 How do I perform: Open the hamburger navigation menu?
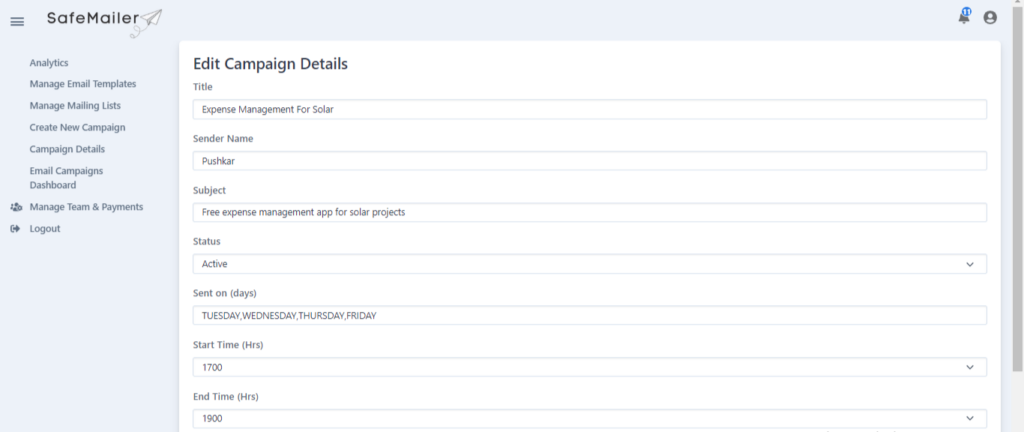click(x=17, y=22)
